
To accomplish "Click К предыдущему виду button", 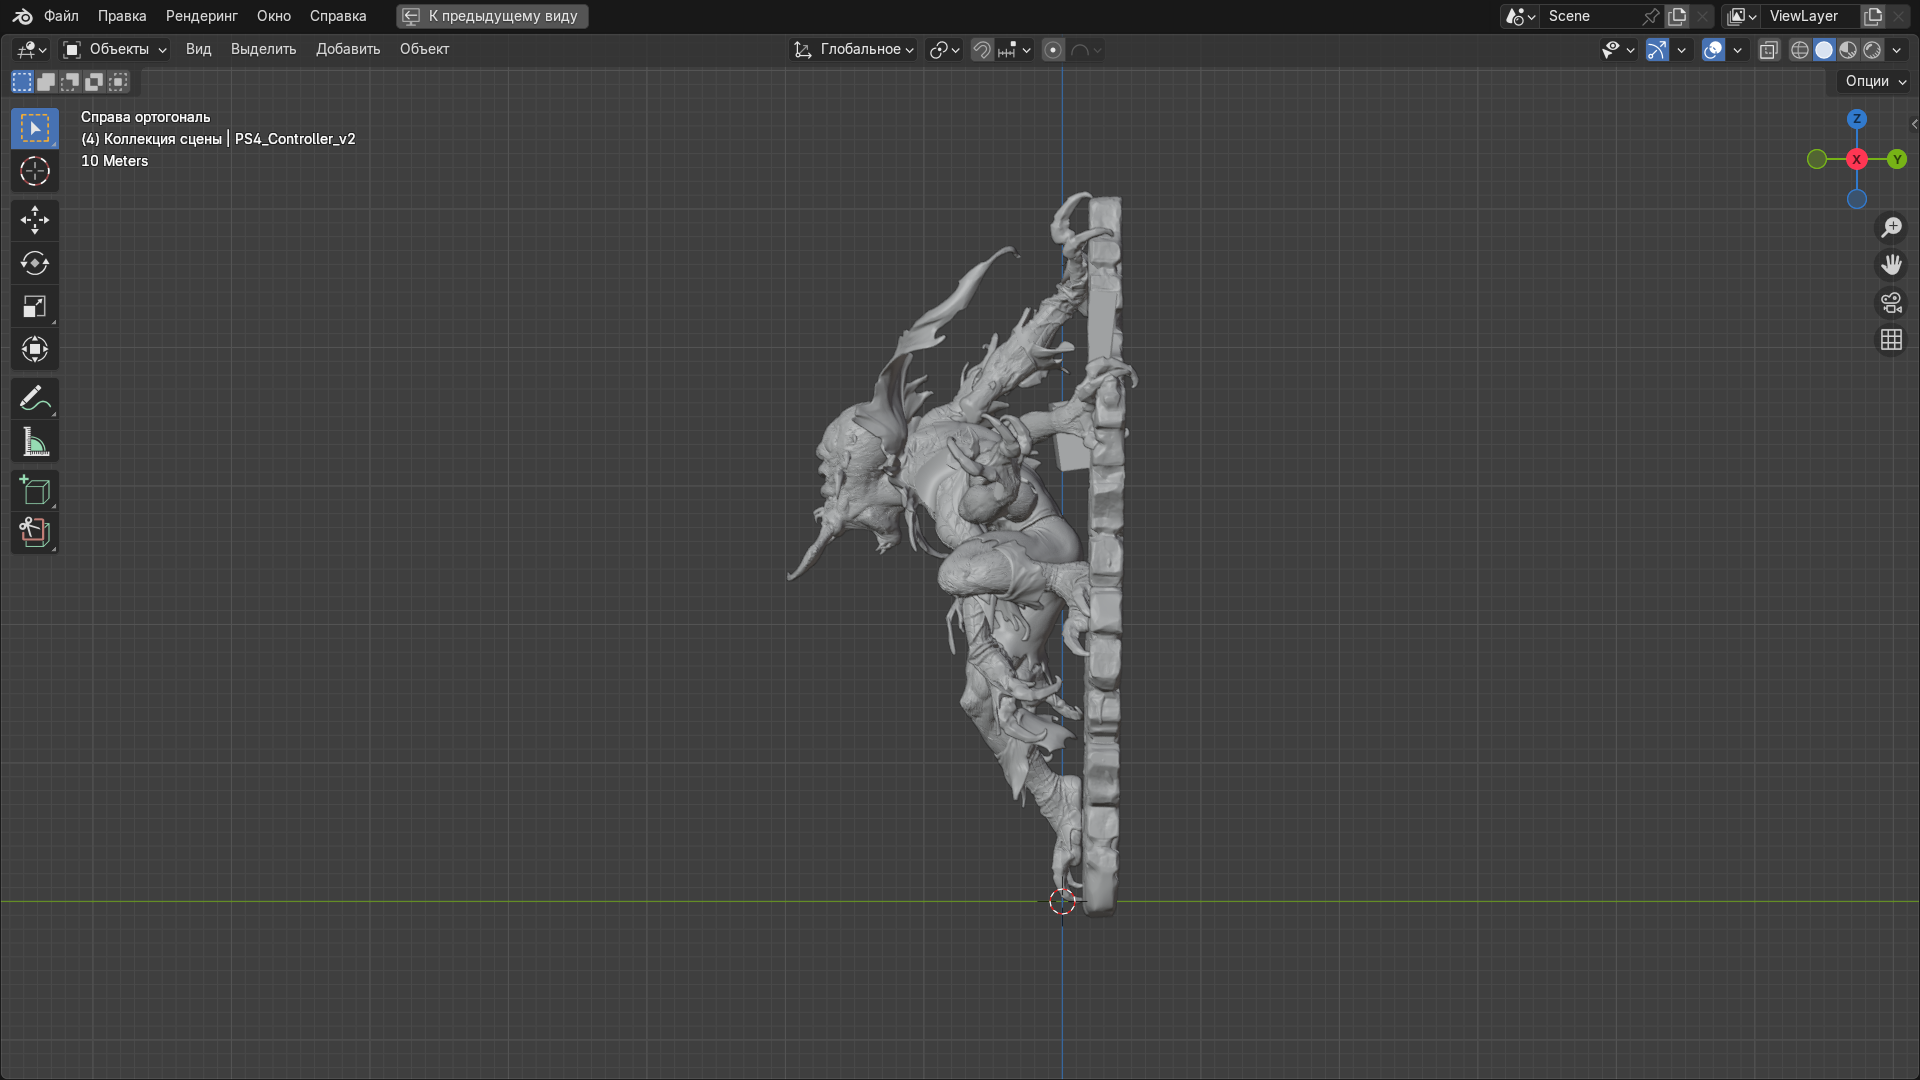I will click(x=492, y=16).
